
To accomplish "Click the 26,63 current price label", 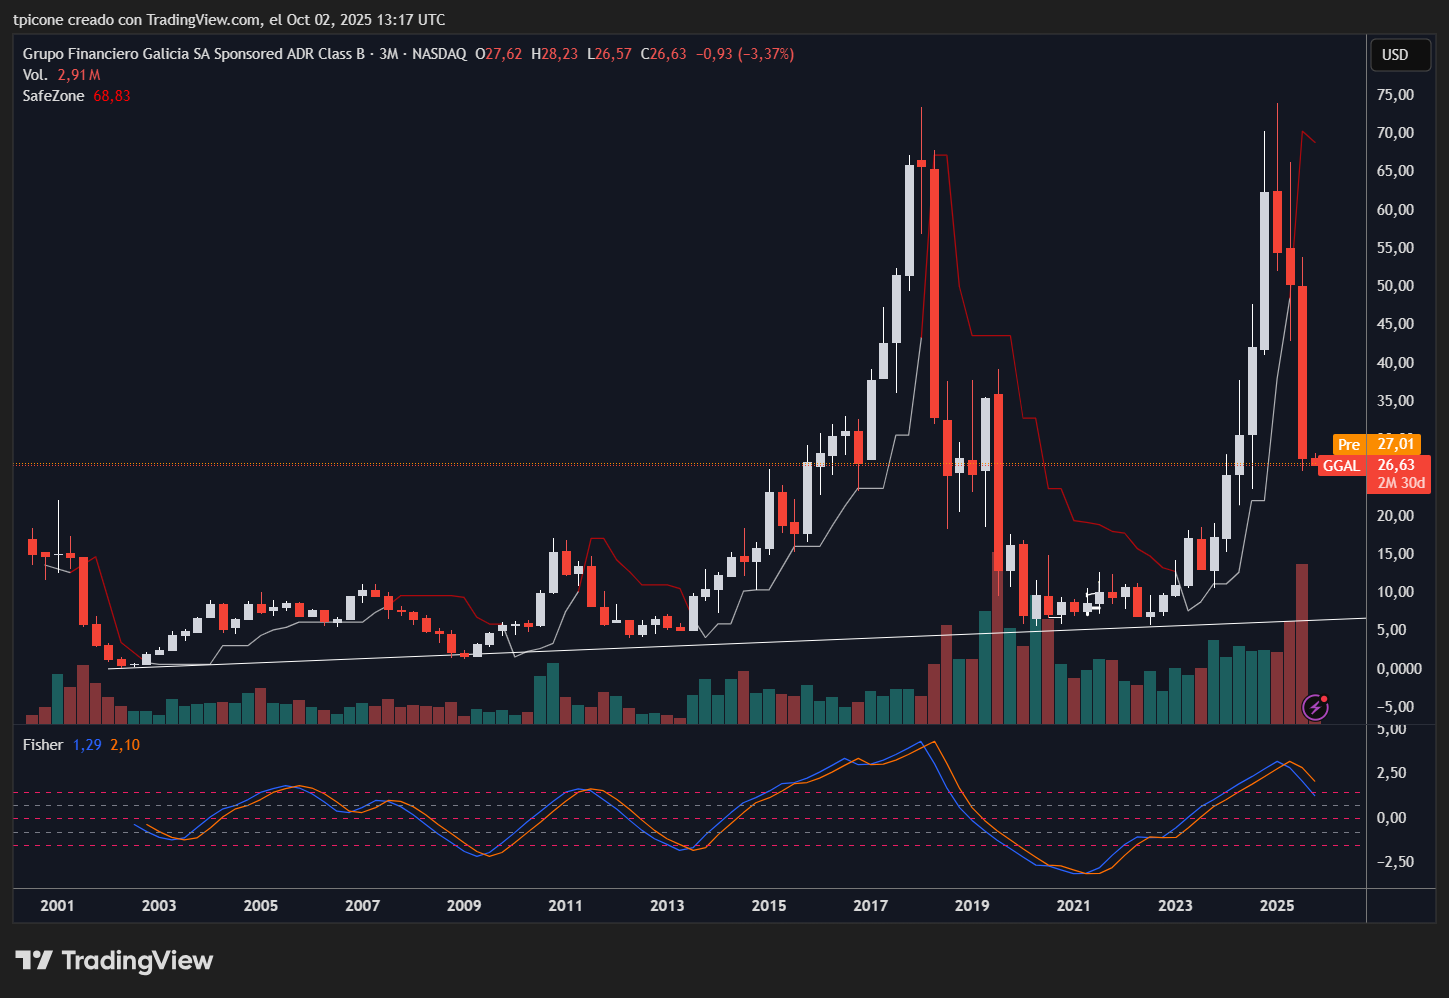I will pyautogui.click(x=1396, y=465).
